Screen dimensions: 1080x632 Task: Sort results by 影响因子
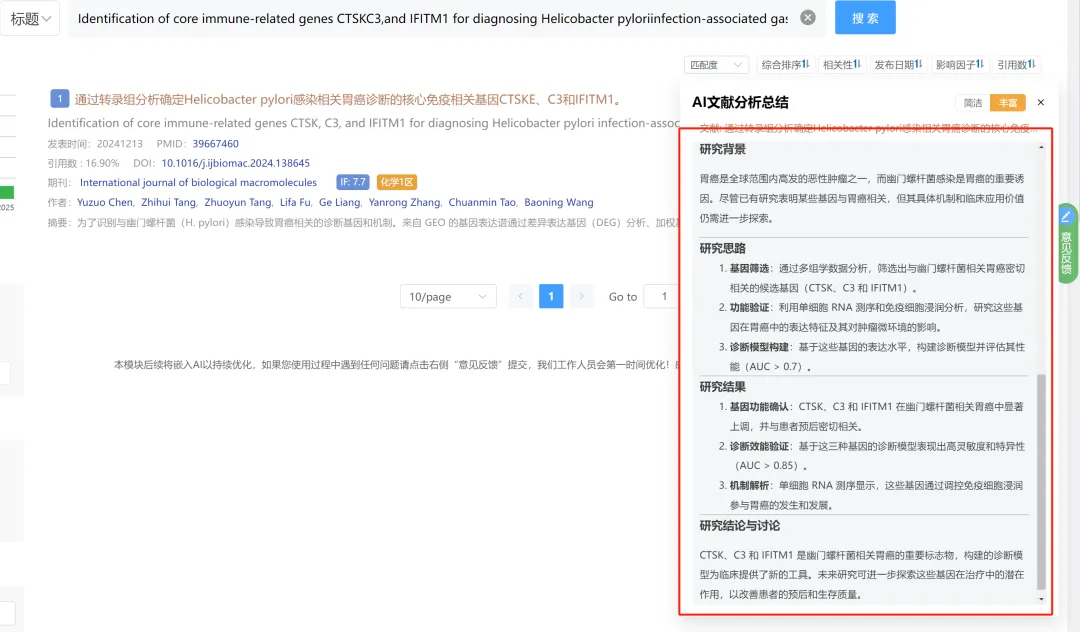click(959, 65)
